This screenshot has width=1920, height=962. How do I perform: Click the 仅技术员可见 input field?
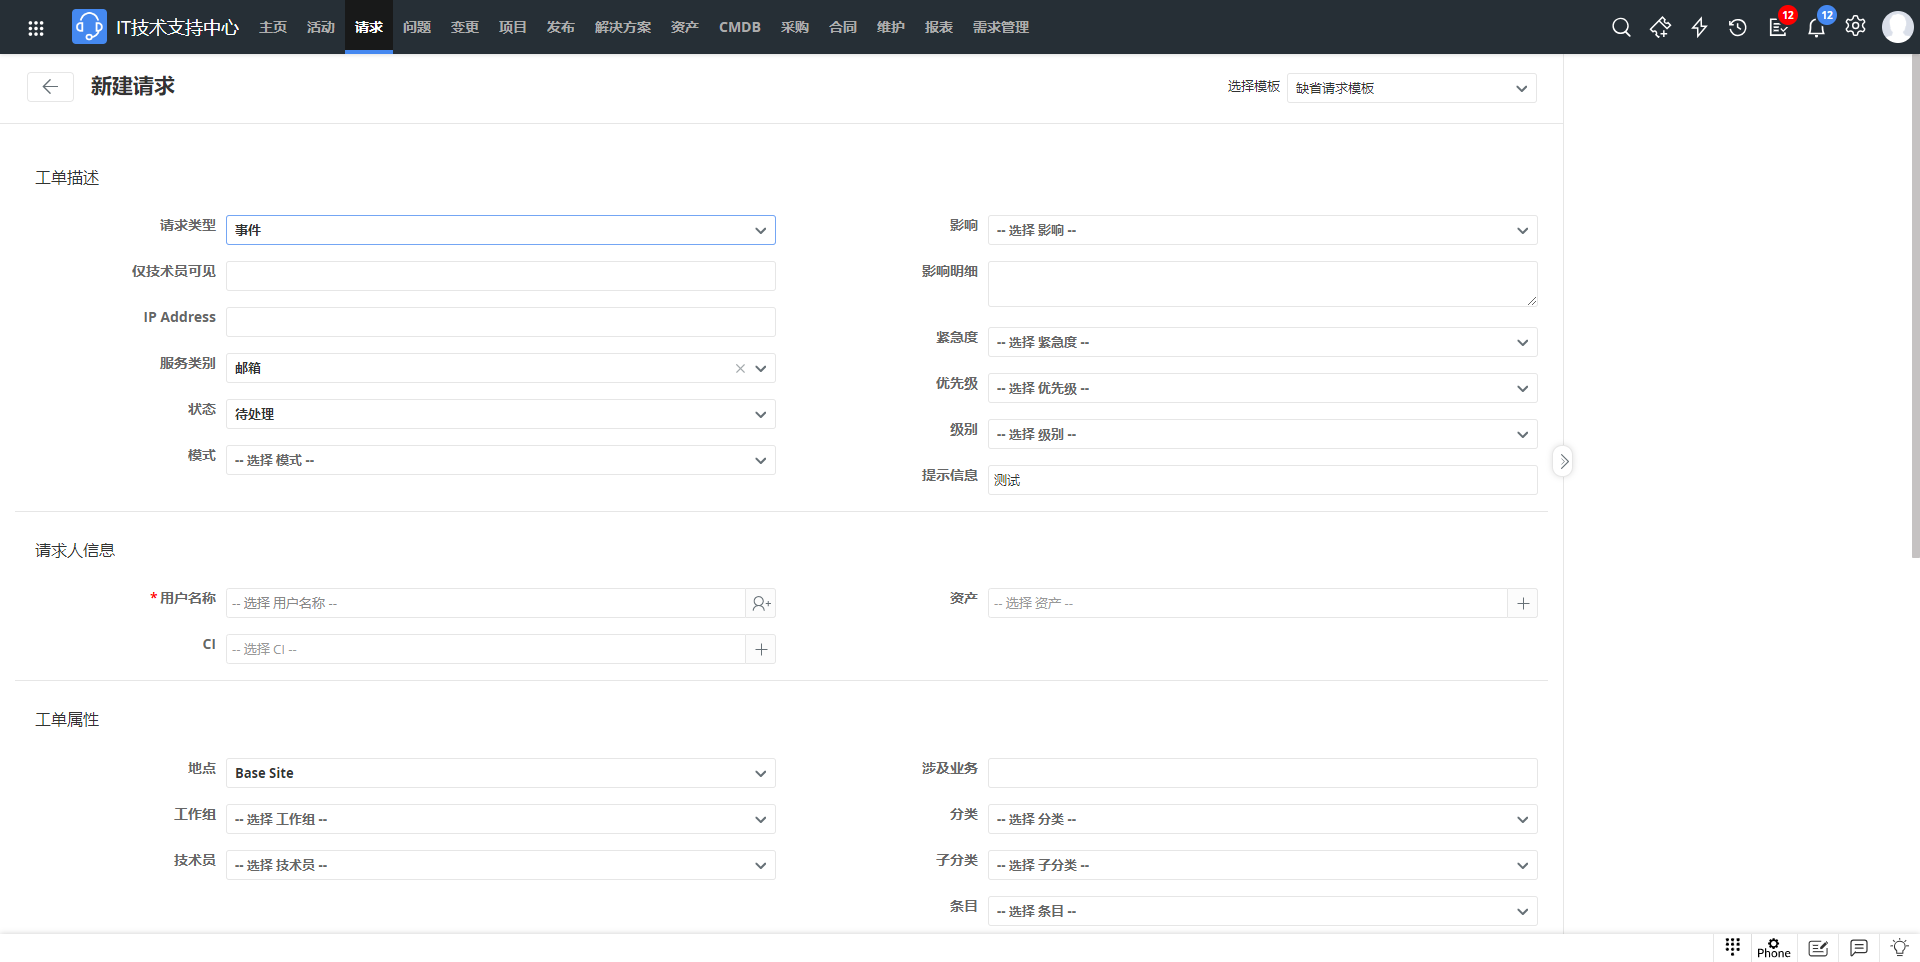tap(501, 276)
